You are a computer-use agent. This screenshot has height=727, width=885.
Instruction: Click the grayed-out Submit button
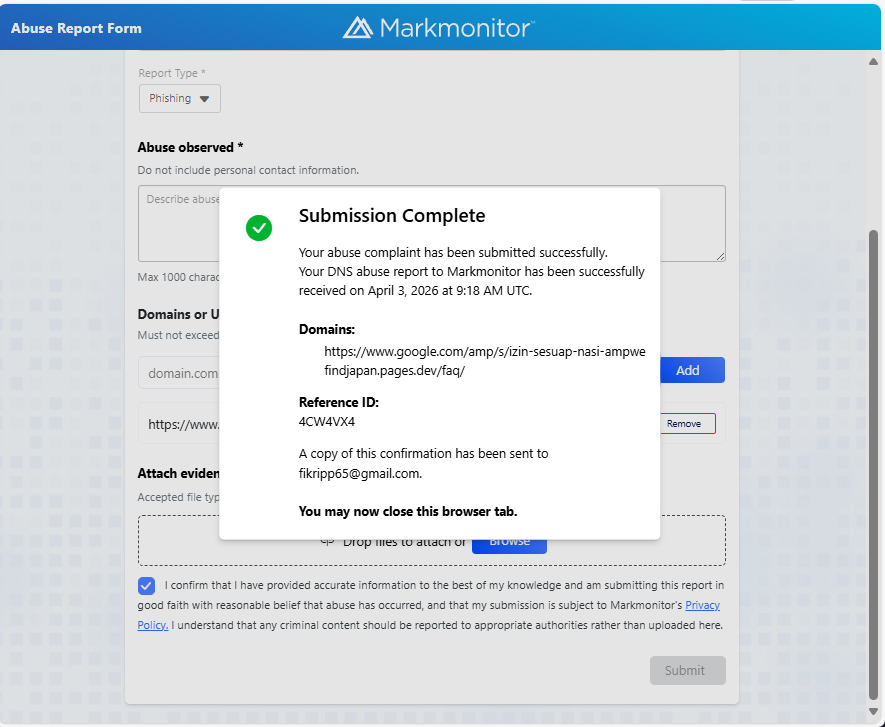(687, 671)
